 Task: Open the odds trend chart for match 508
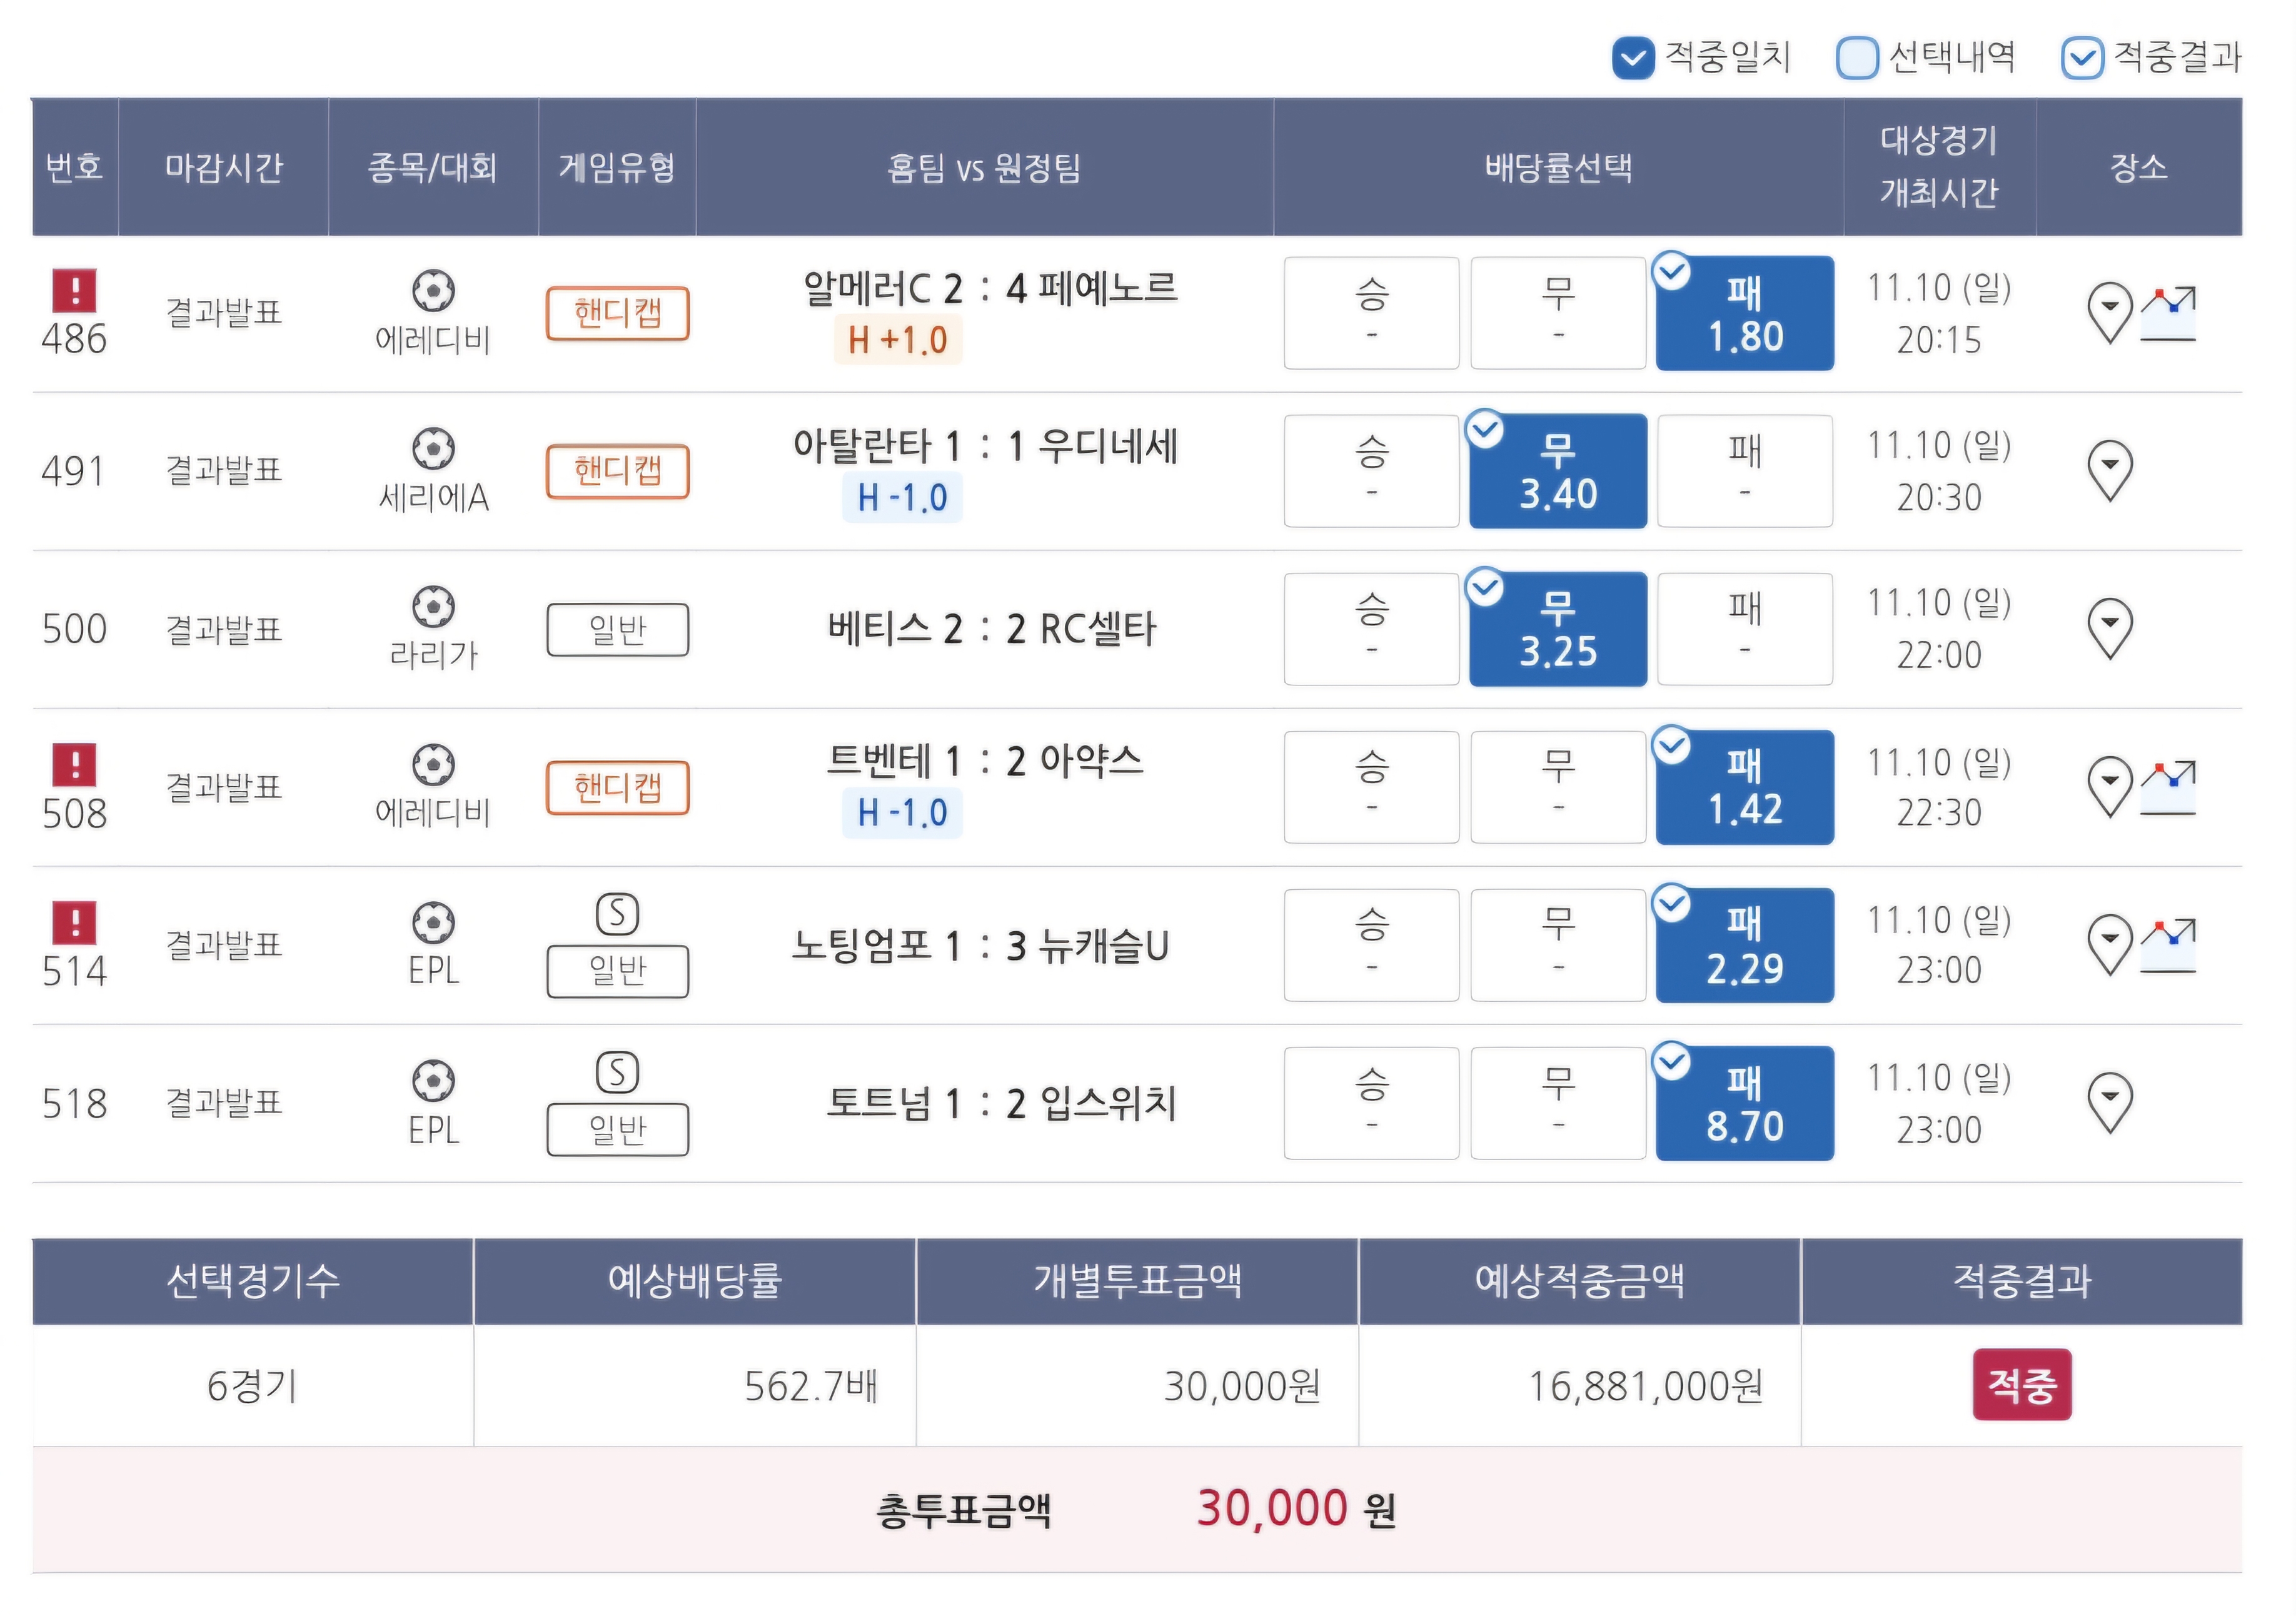pyautogui.click(x=2168, y=788)
